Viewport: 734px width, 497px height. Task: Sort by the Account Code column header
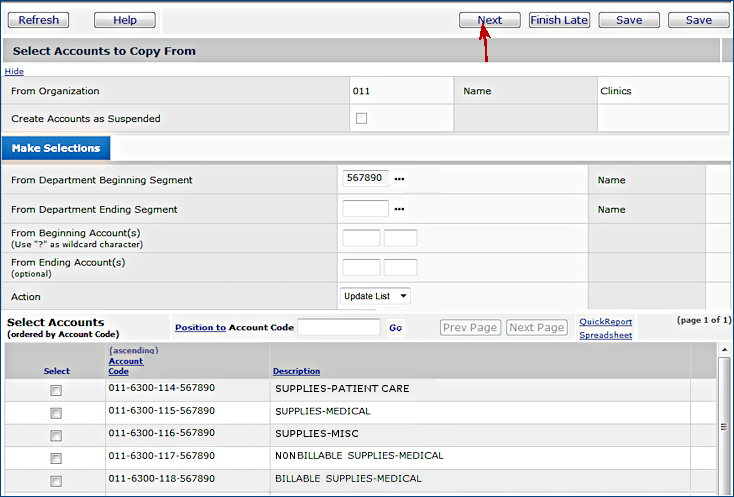click(125, 366)
